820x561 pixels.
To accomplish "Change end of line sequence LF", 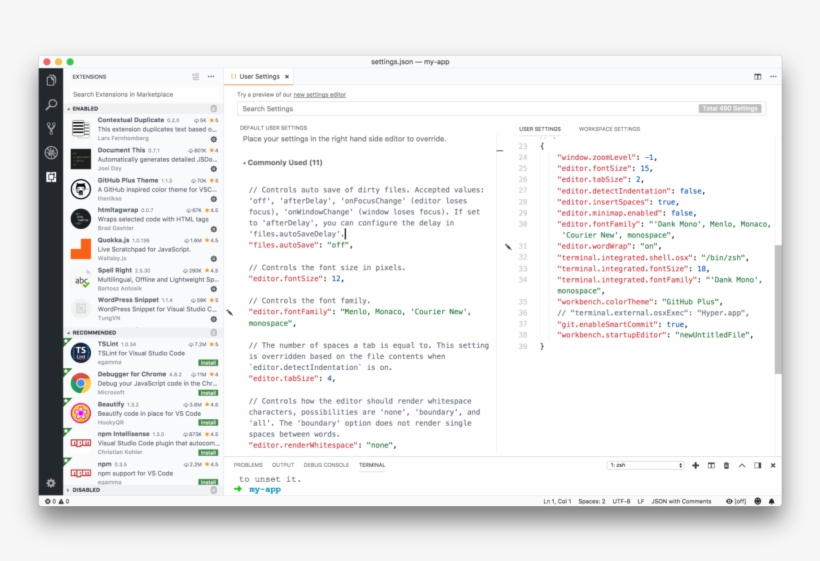I will coord(641,501).
